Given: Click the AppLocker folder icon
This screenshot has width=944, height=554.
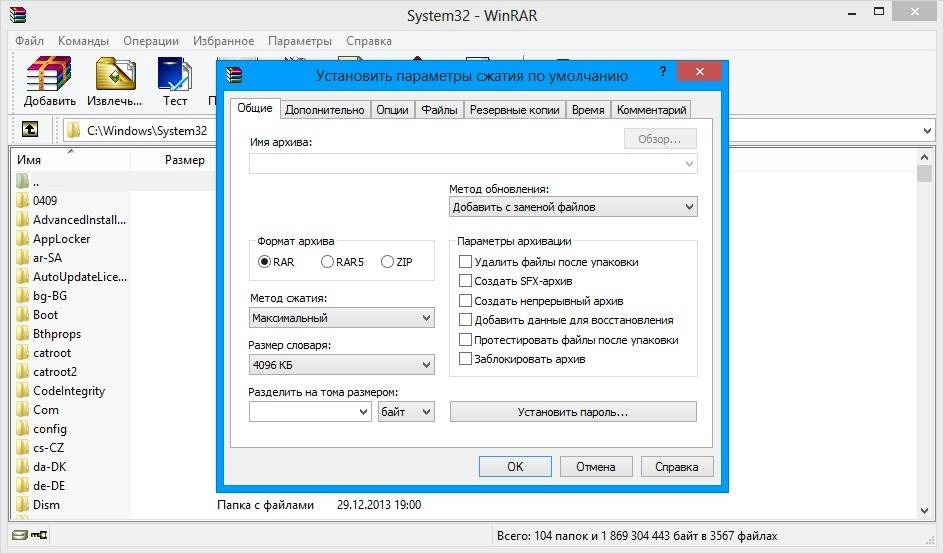Looking at the screenshot, I should (x=23, y=238).
